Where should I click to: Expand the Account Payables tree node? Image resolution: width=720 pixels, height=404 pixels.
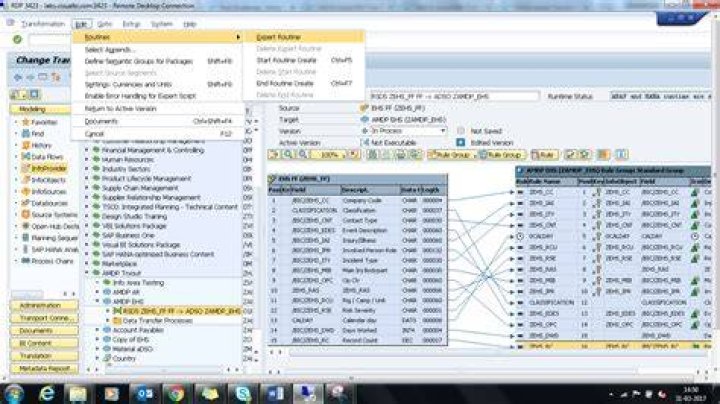pyautogui.click(x=97, y=330)
